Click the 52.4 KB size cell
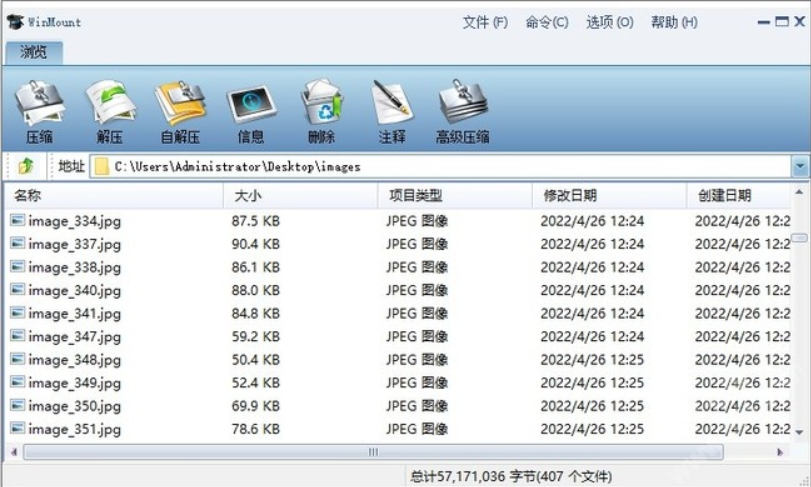Viewport: 811px width, 487px height. coord(256,383)
